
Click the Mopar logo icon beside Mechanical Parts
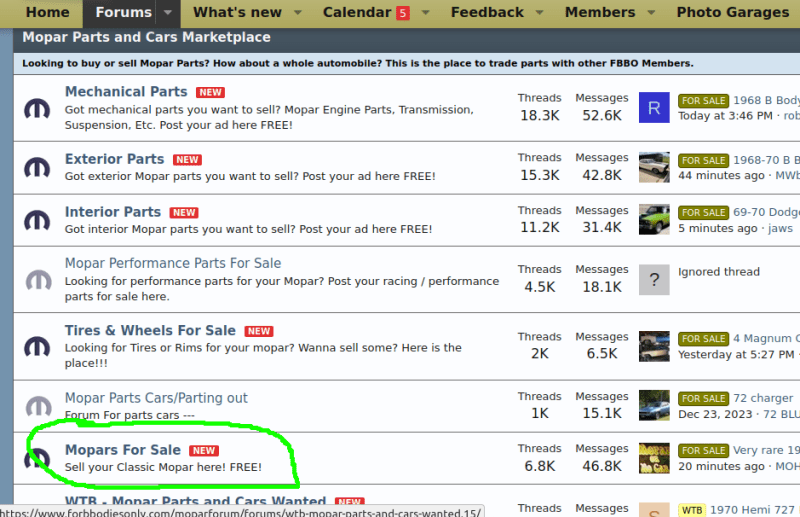37,109
